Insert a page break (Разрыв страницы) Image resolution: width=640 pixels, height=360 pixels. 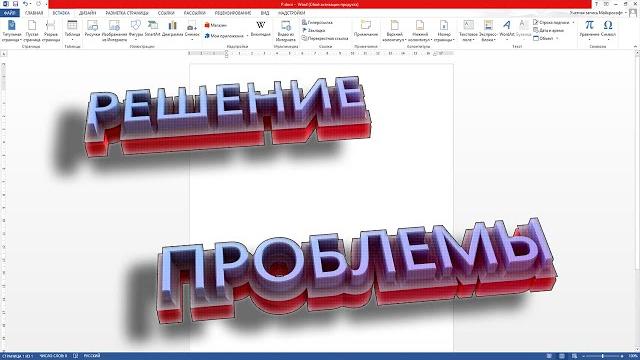point(51,31)
